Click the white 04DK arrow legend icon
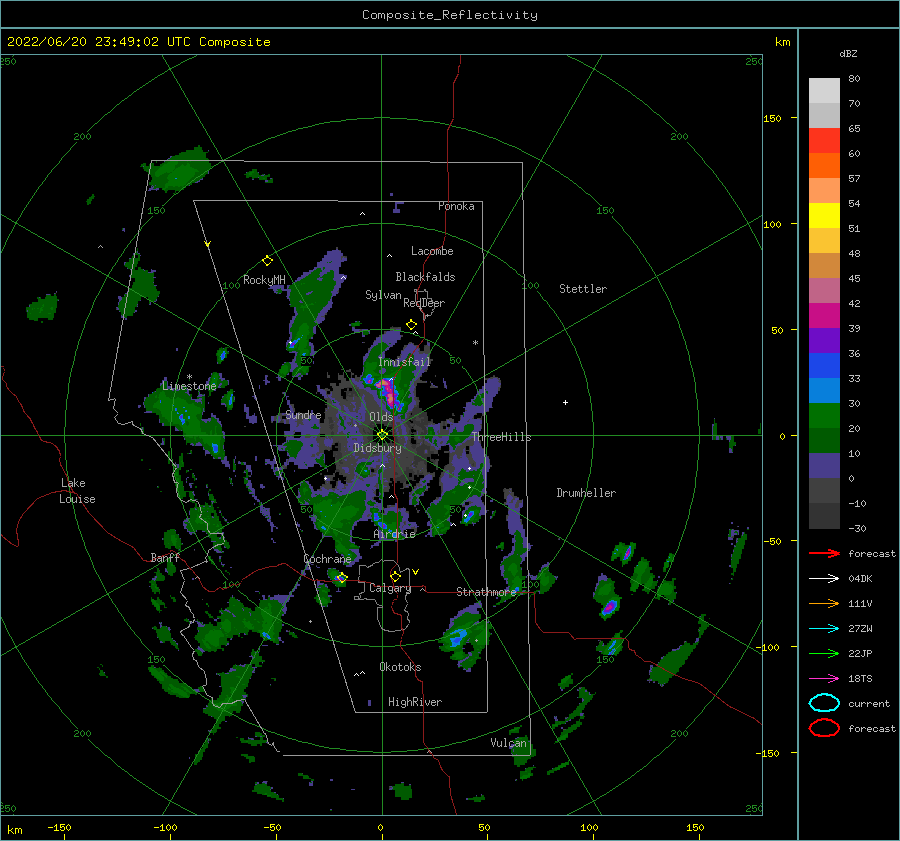This screenshot has height=841, width=900. click(x=824, y=578)
